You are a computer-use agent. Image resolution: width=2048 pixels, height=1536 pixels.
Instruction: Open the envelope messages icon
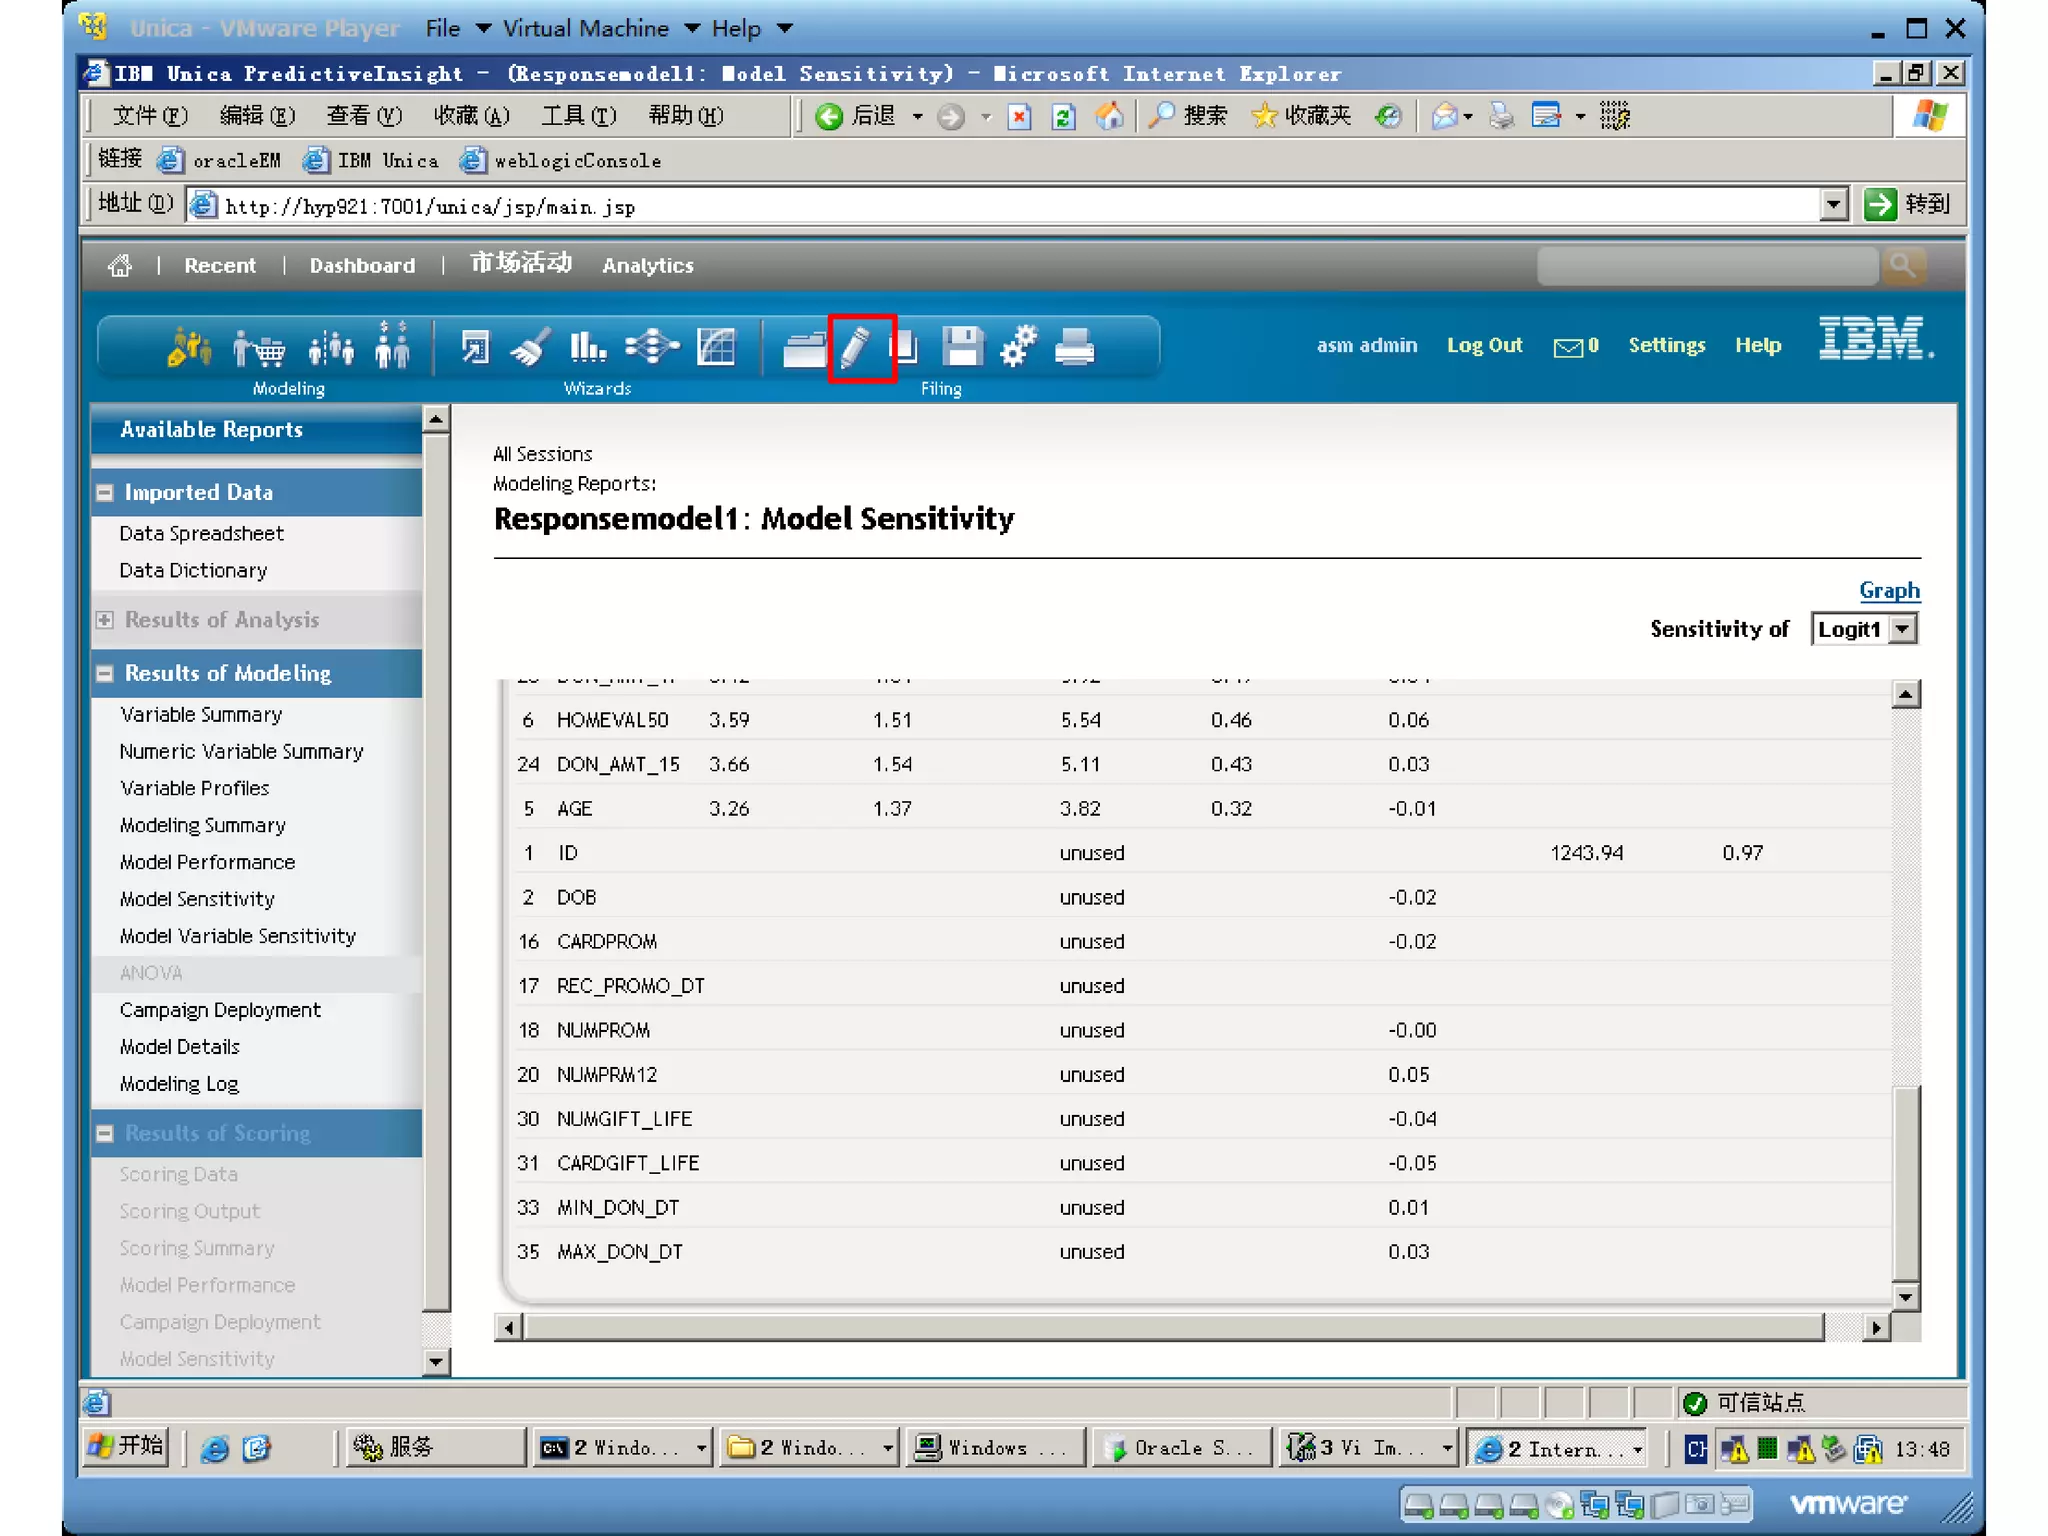(x=1568, y=346)
